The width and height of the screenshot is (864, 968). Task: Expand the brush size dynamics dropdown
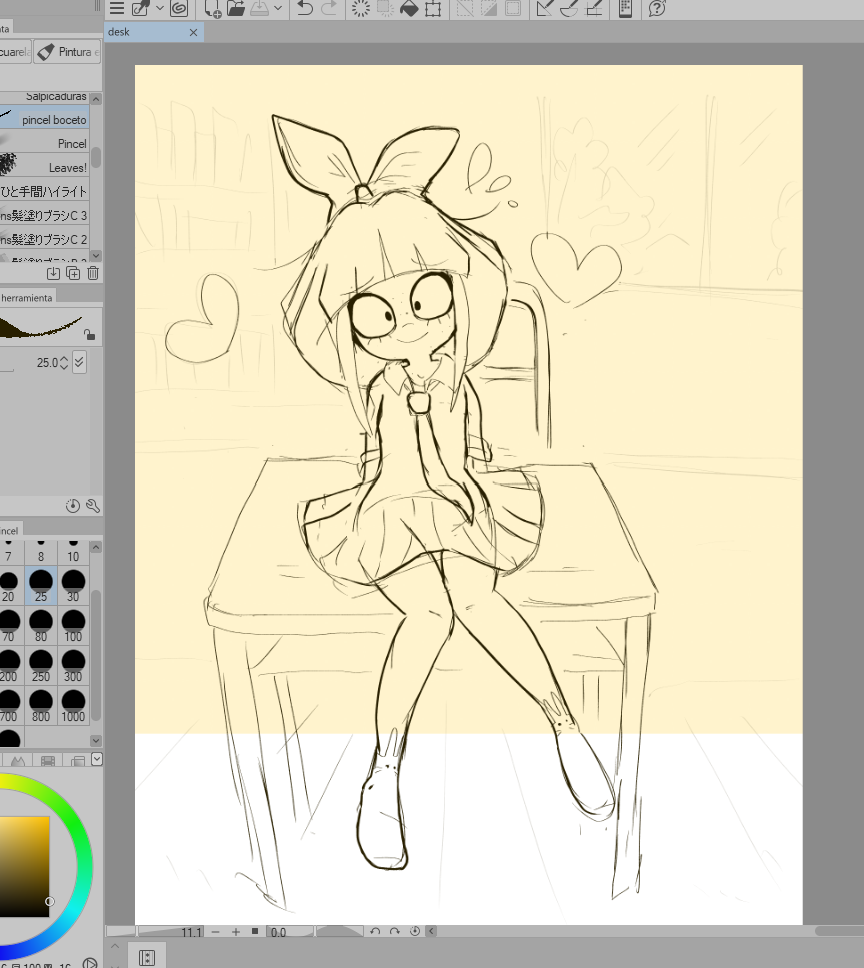point(79,362)
